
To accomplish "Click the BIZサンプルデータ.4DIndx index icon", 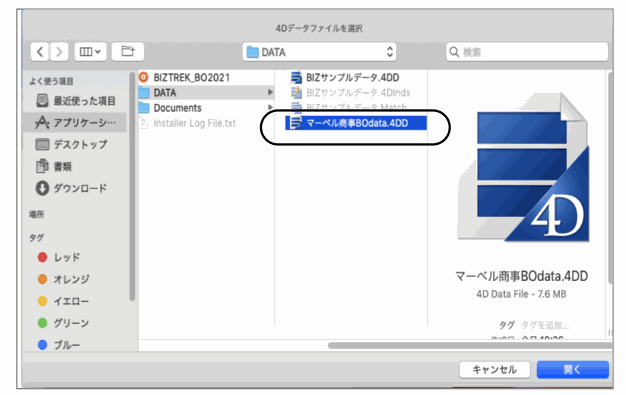I will (x=296, y=93).
